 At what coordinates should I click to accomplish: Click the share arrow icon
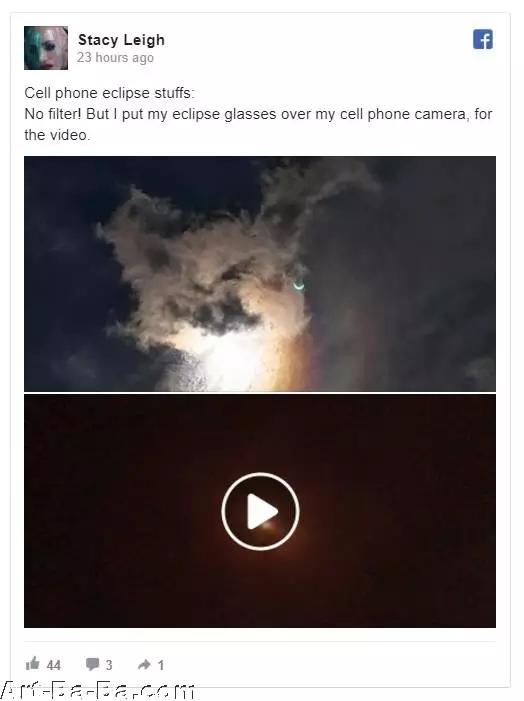tap(144, 664)
